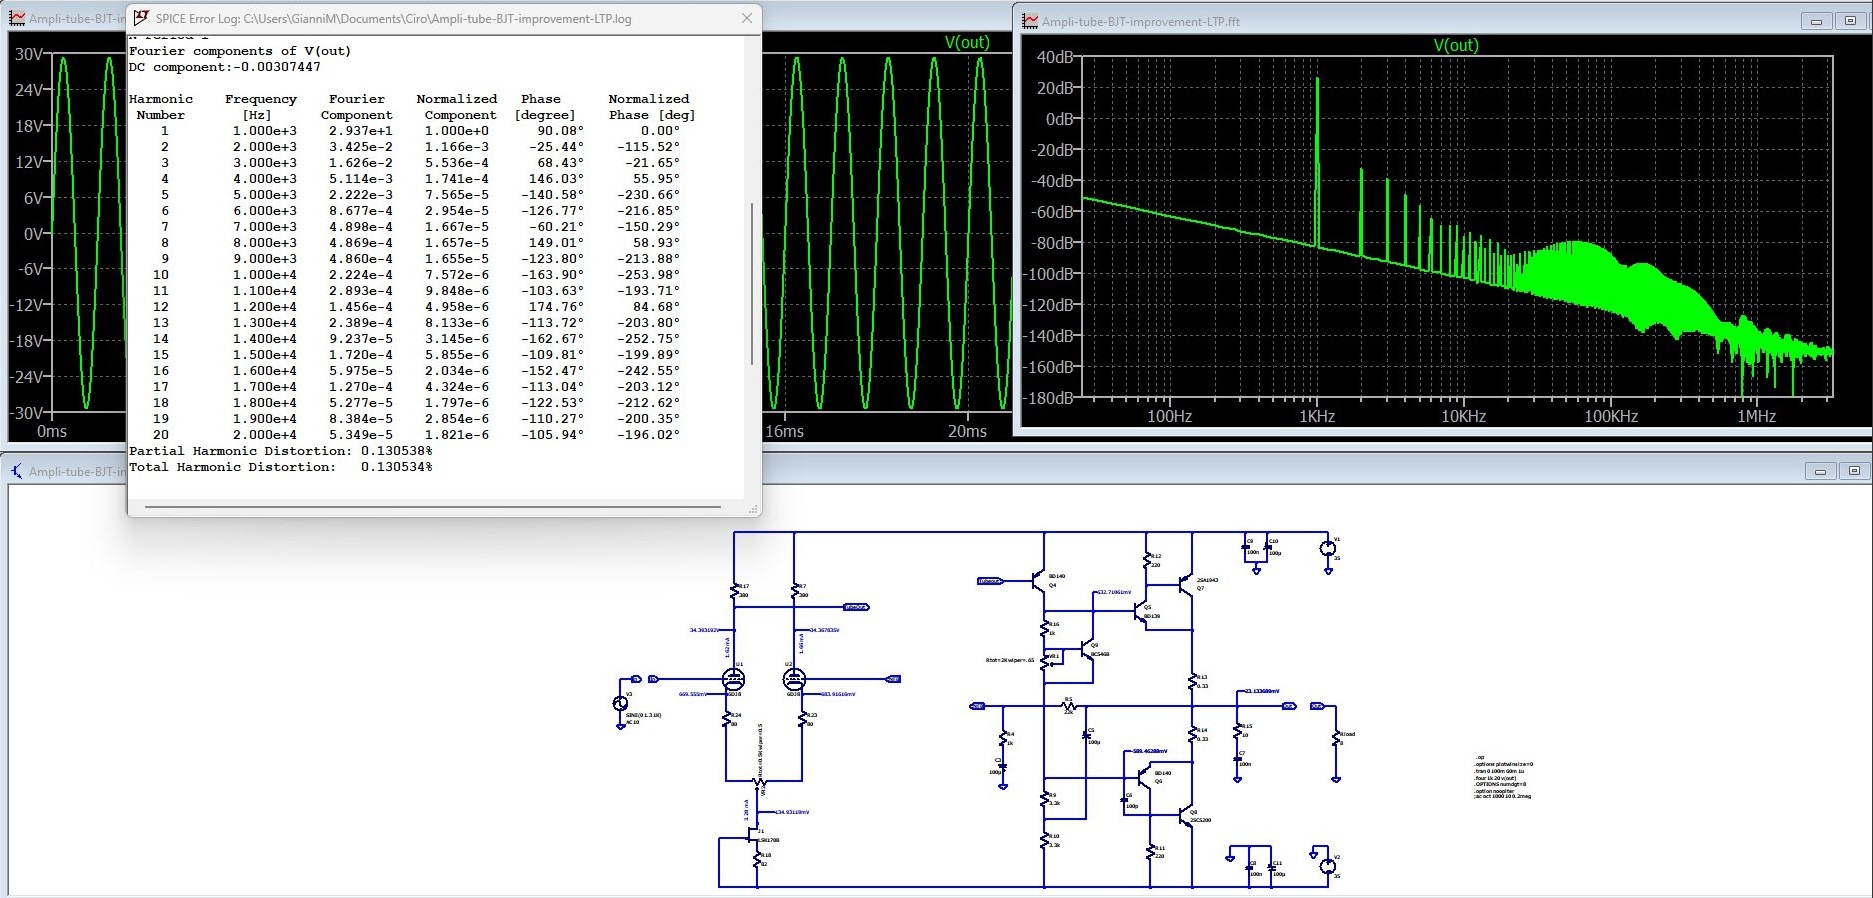Click Partial Harmonic Distortion line in log
The height and width of the screenshot is (898, 1873).
click(x=281, y=451)
